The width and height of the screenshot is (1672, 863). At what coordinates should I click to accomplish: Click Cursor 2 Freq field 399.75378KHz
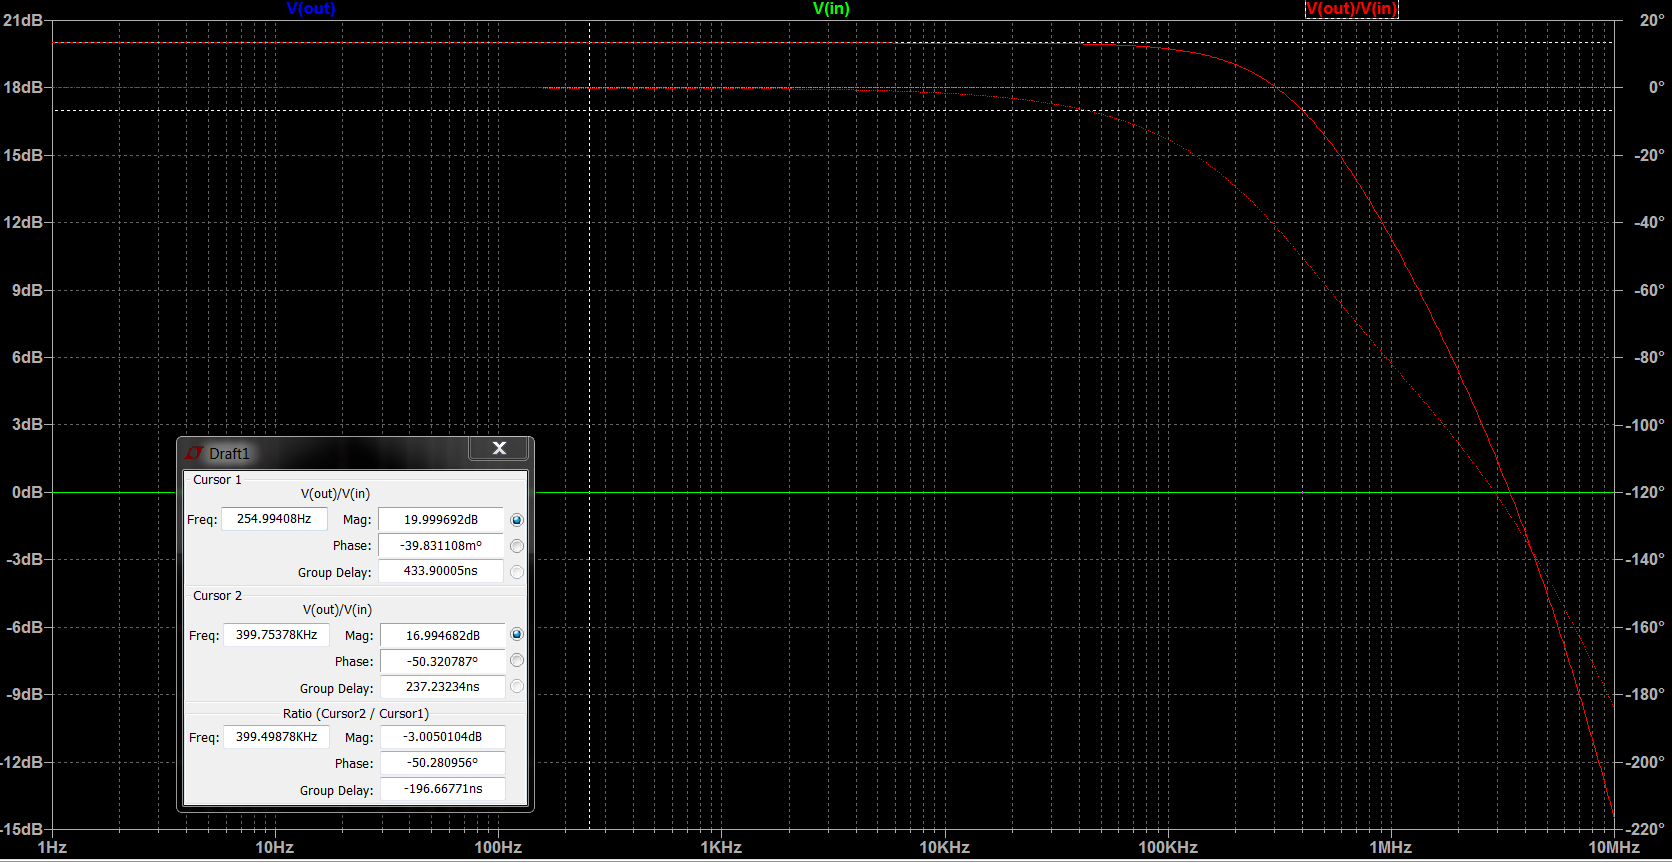point(276,635)
